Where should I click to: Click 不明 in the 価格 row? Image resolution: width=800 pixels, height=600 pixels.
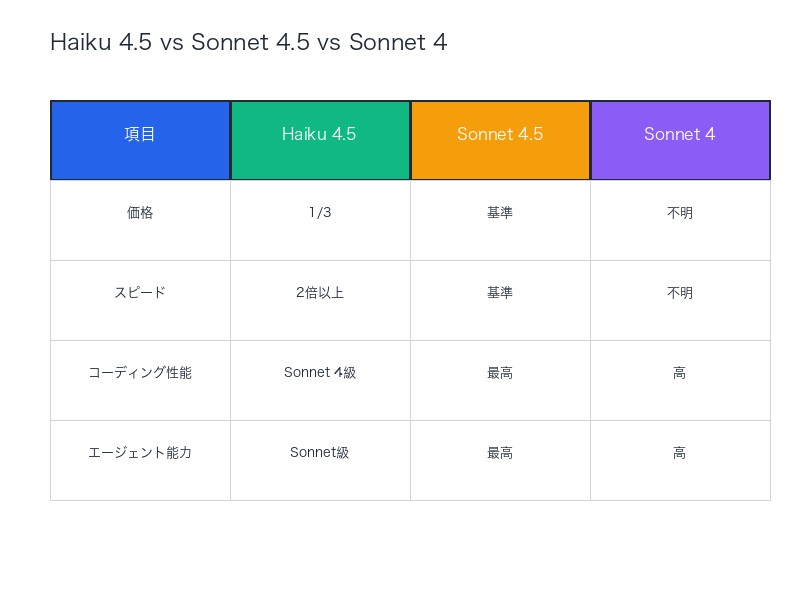pos(680,213)
